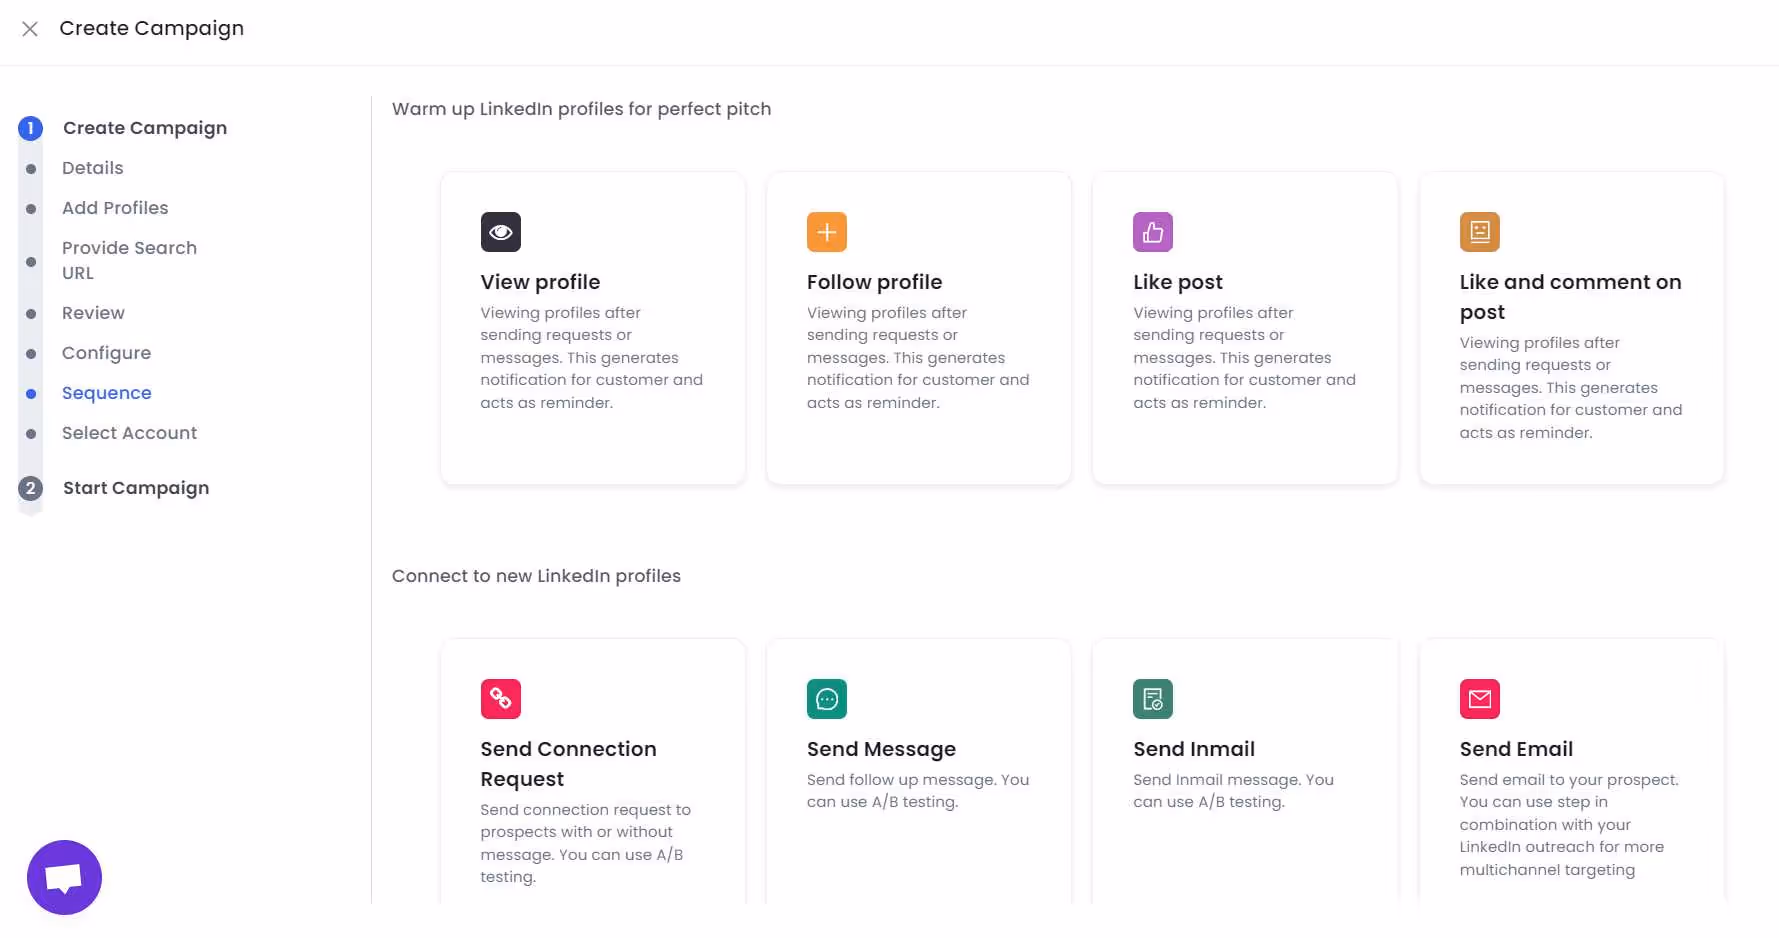1779x938 pixels.
Task: Select the eye icon on View profile card
Action: (500, 232)
